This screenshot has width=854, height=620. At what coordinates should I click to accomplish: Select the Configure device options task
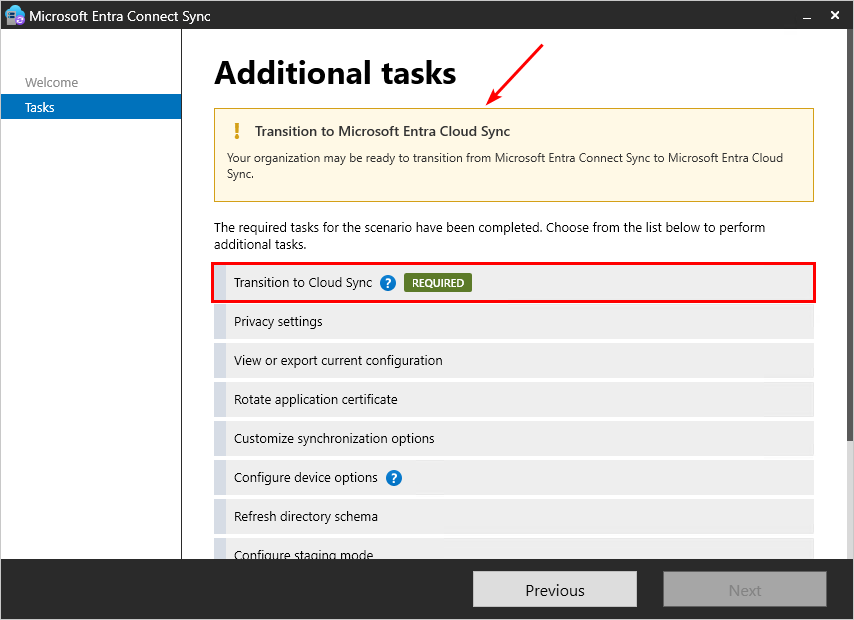tap(514, 478)
